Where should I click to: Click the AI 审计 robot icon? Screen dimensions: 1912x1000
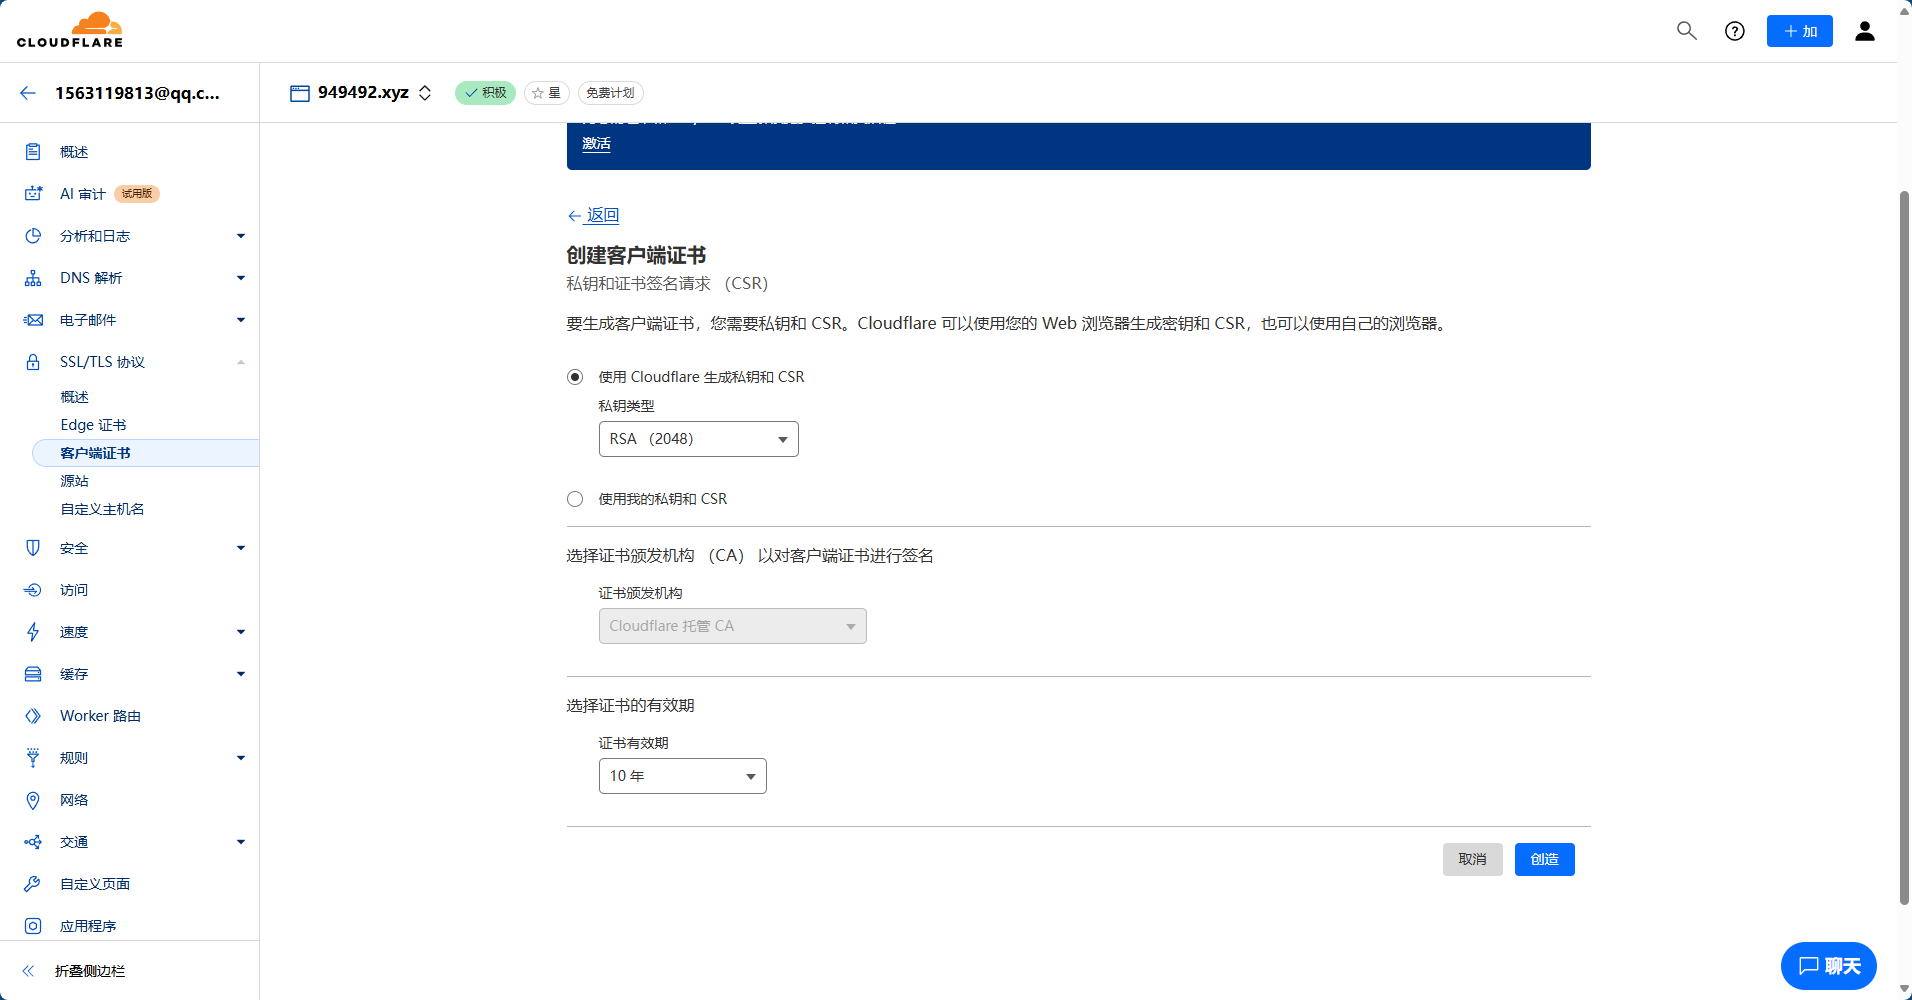(x=33, y=194)
